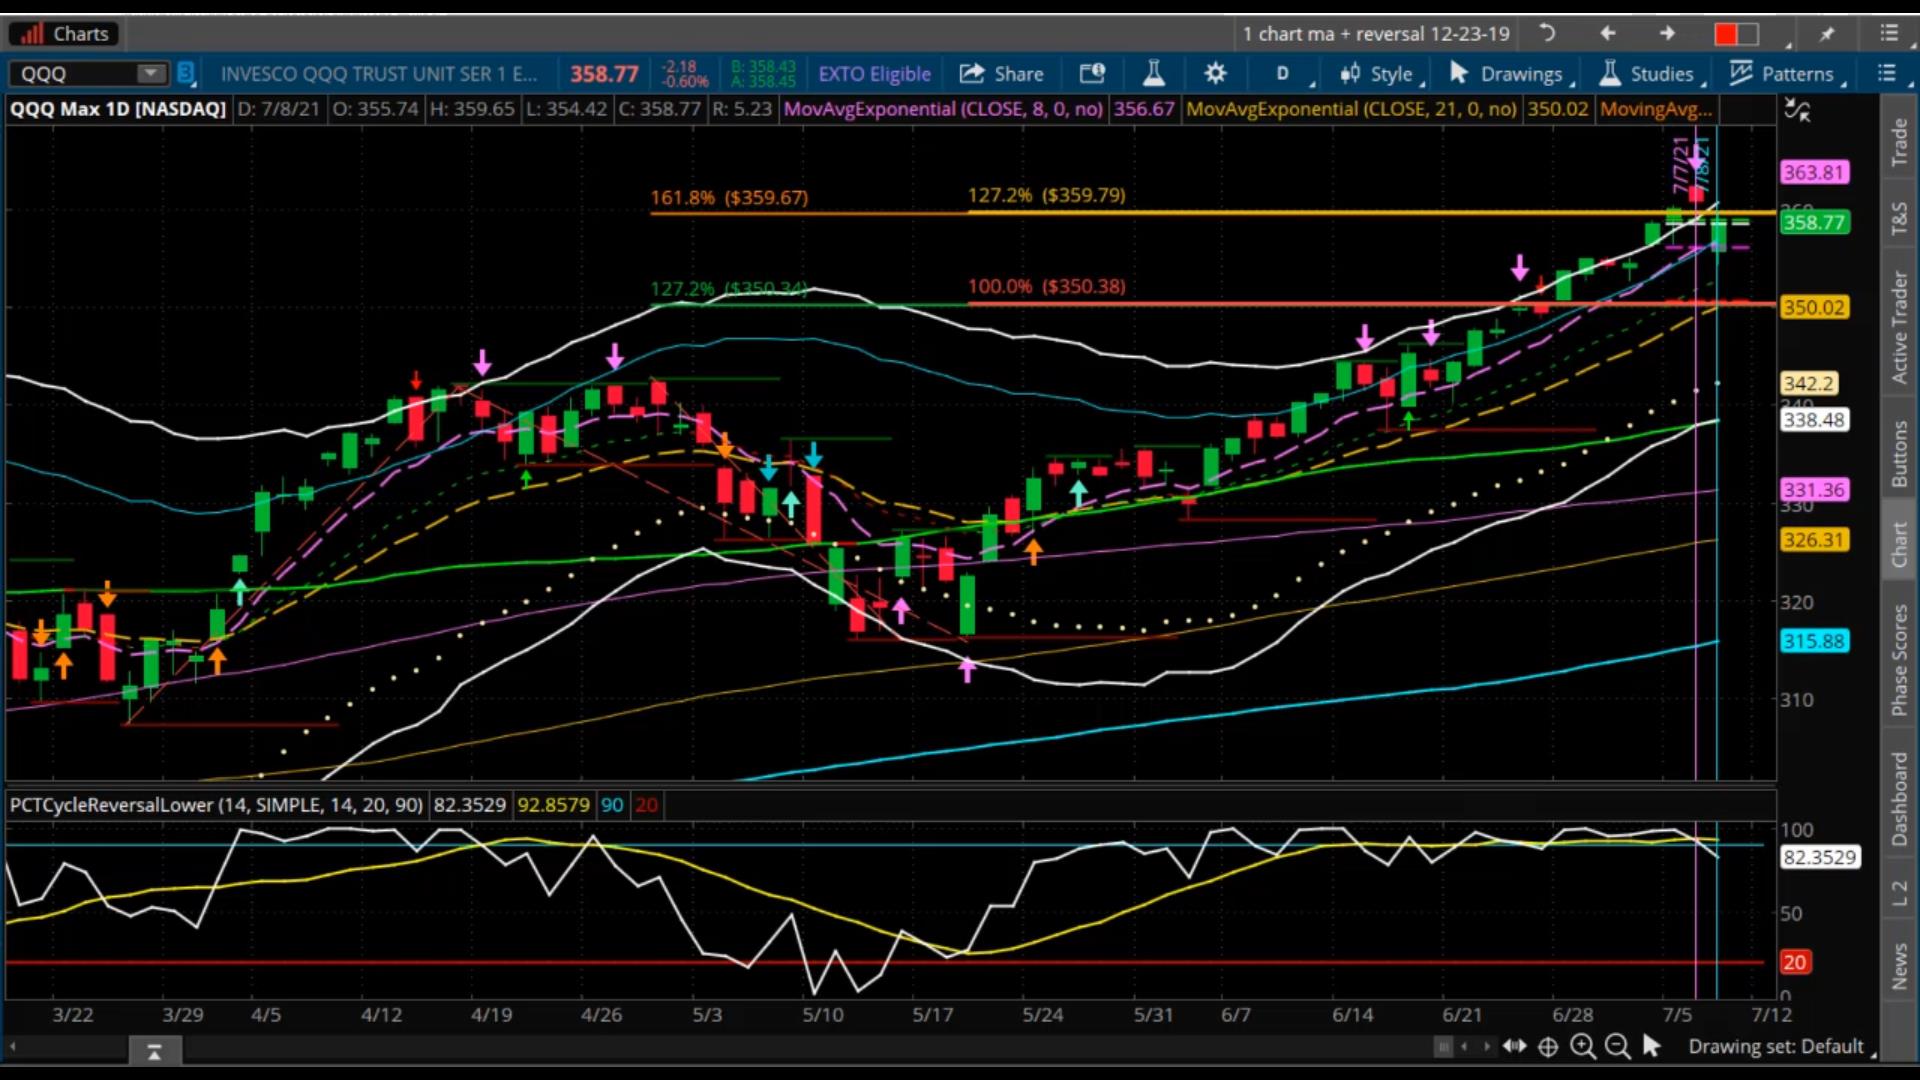Go to next workspace with right arrow
Screen dimensions: 1920x1080
(x=1667, y=33)
